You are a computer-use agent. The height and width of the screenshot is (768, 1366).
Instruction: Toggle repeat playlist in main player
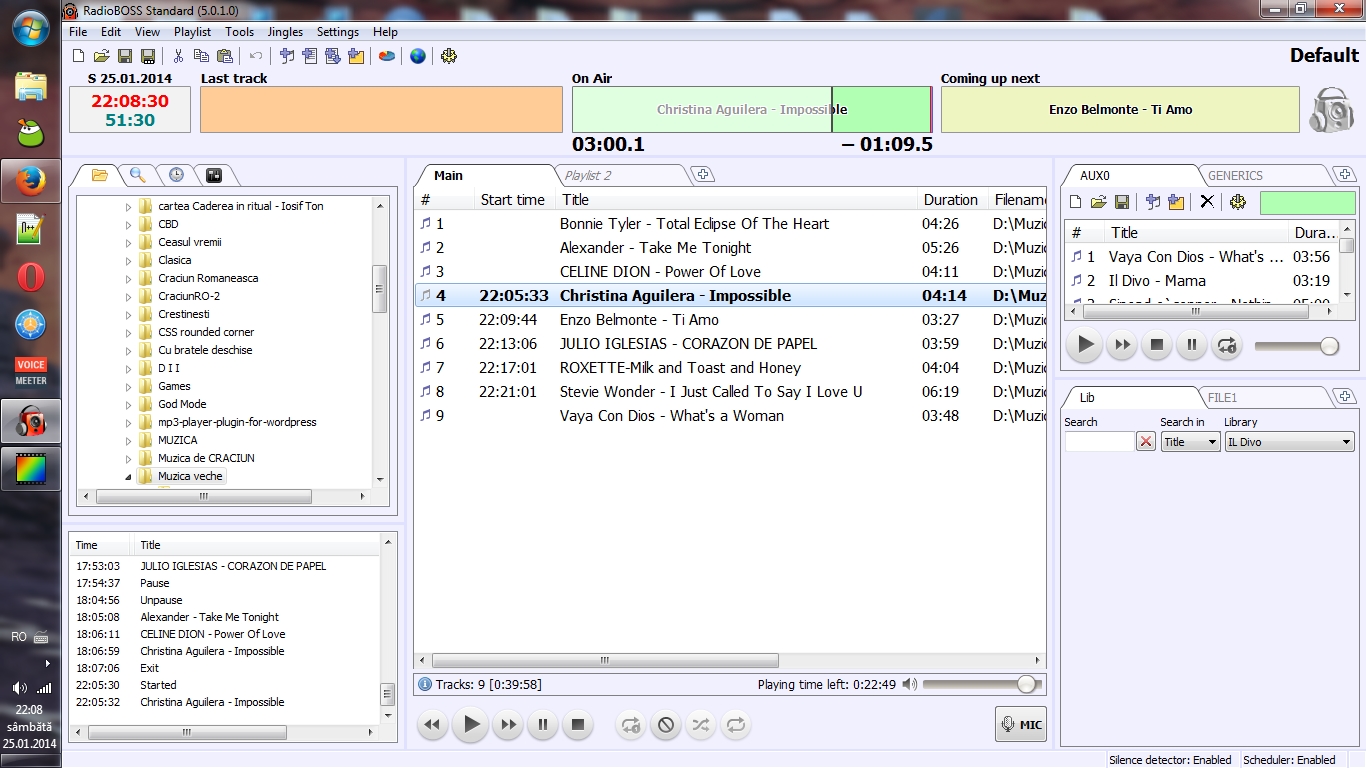[736, 725]
